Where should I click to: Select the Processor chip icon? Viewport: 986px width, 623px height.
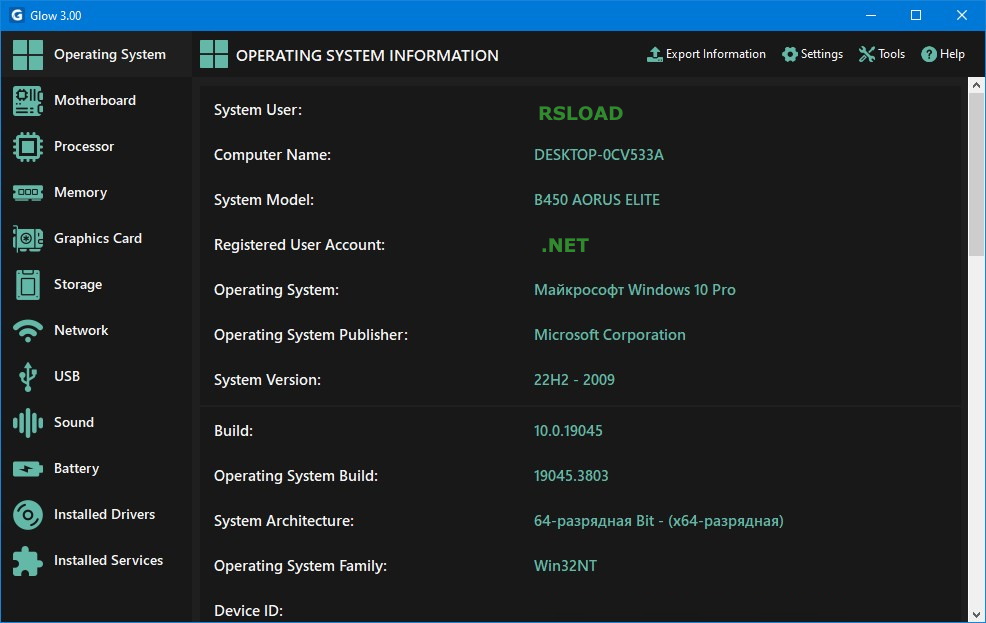tap(28, 147)
